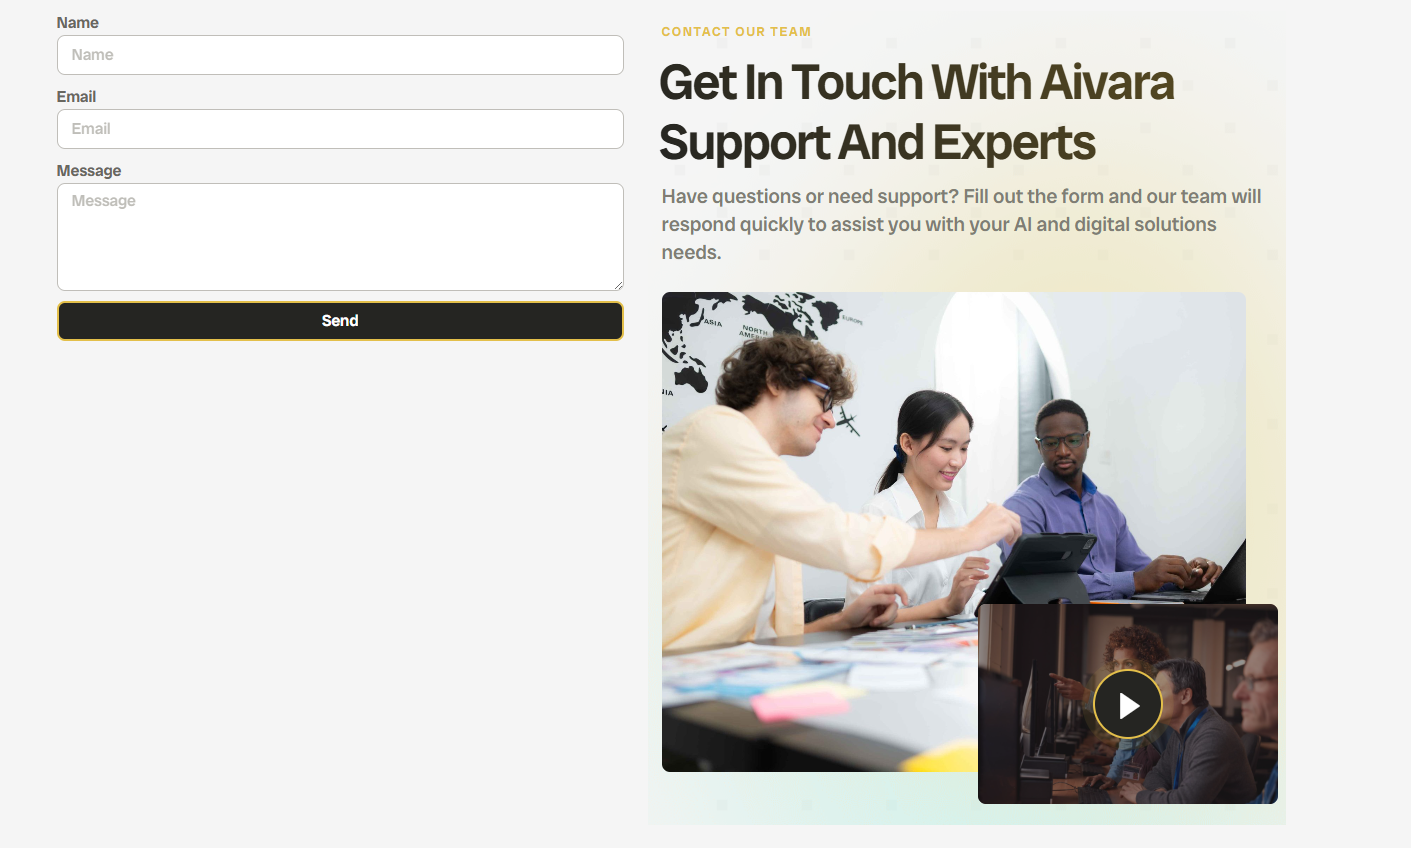Click the "Name" field label
The width and height of the screenshot is (1411, 848).
click(x=78, y=23)
